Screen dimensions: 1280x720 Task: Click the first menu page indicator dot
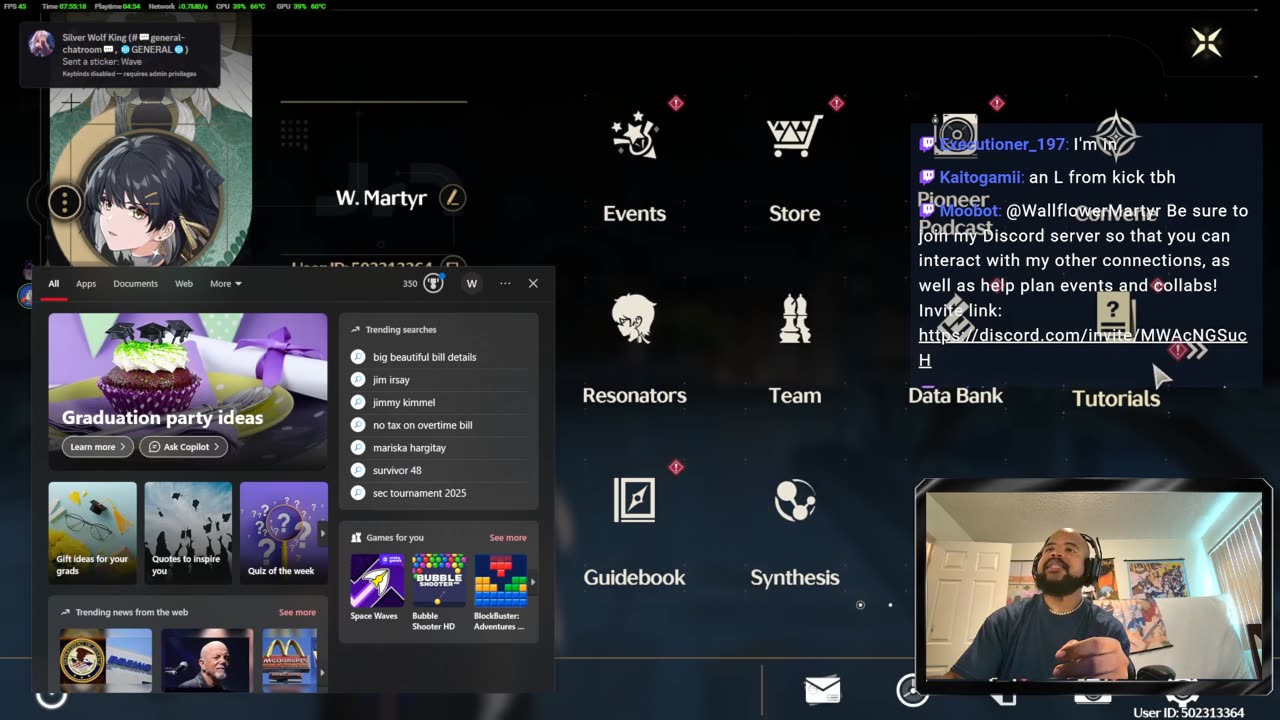click(860, 605)
